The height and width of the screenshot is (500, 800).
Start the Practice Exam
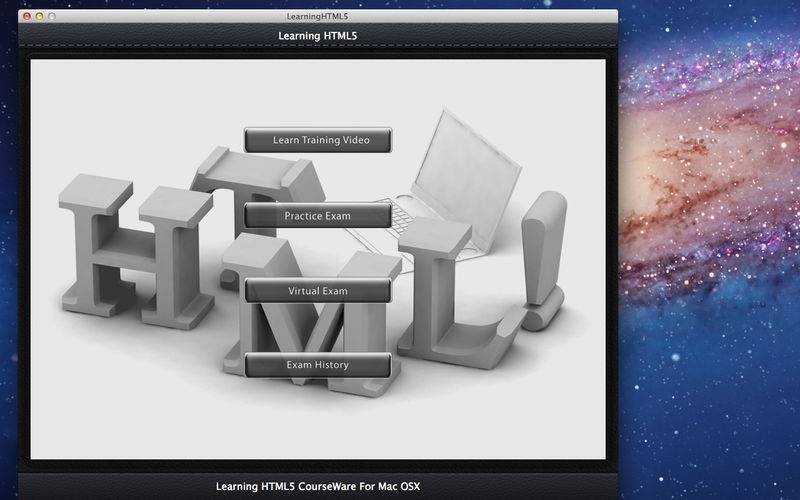(318, 215)
